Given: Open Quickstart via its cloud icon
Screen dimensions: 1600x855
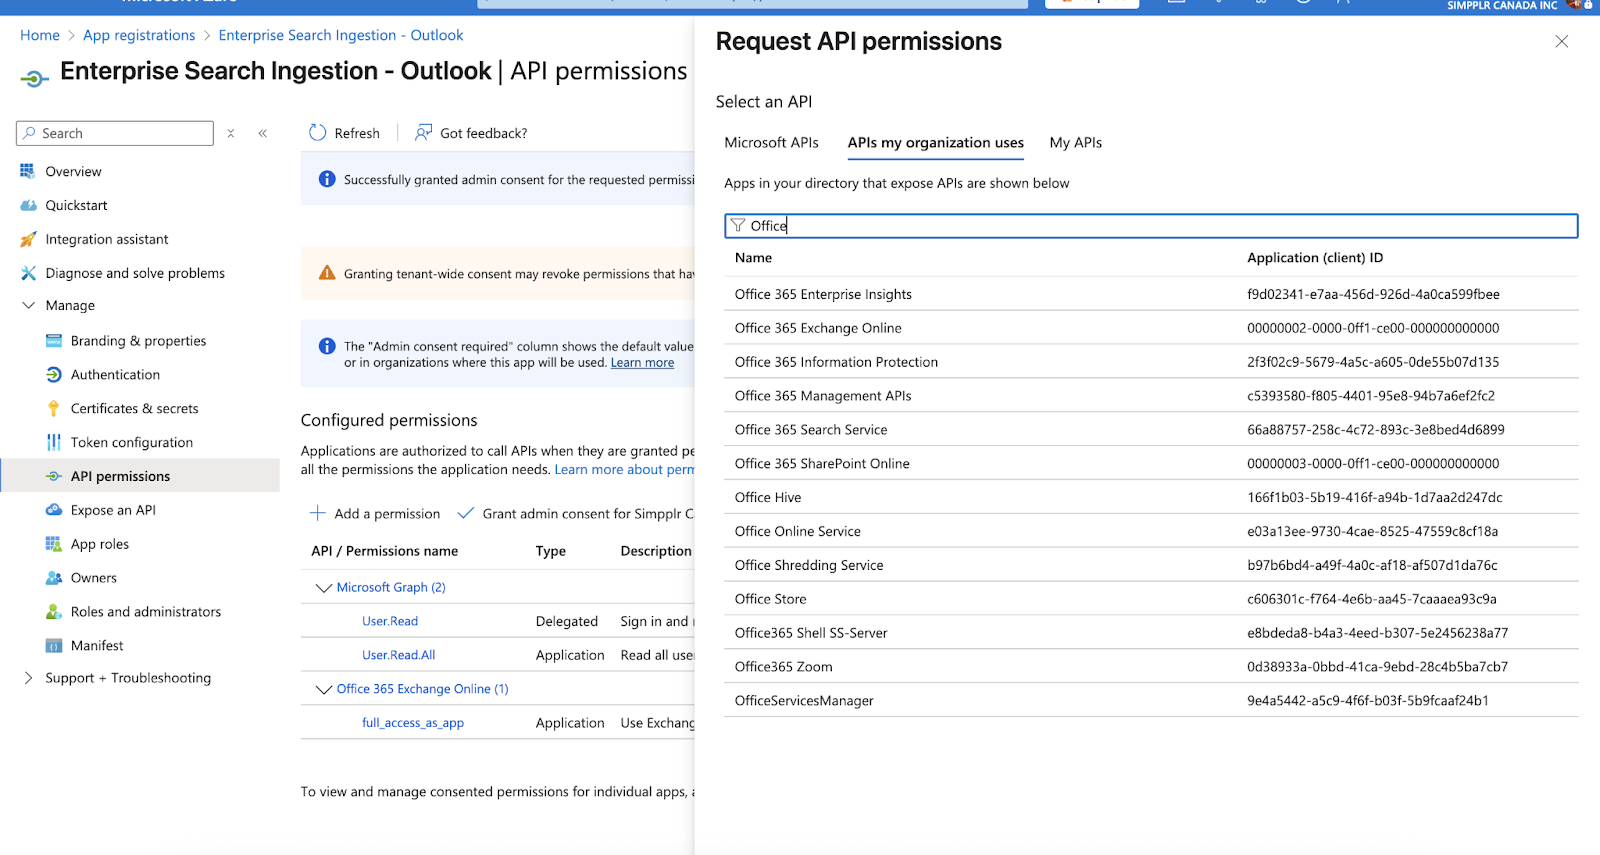Looking at the screenshot, I should 28,205.
